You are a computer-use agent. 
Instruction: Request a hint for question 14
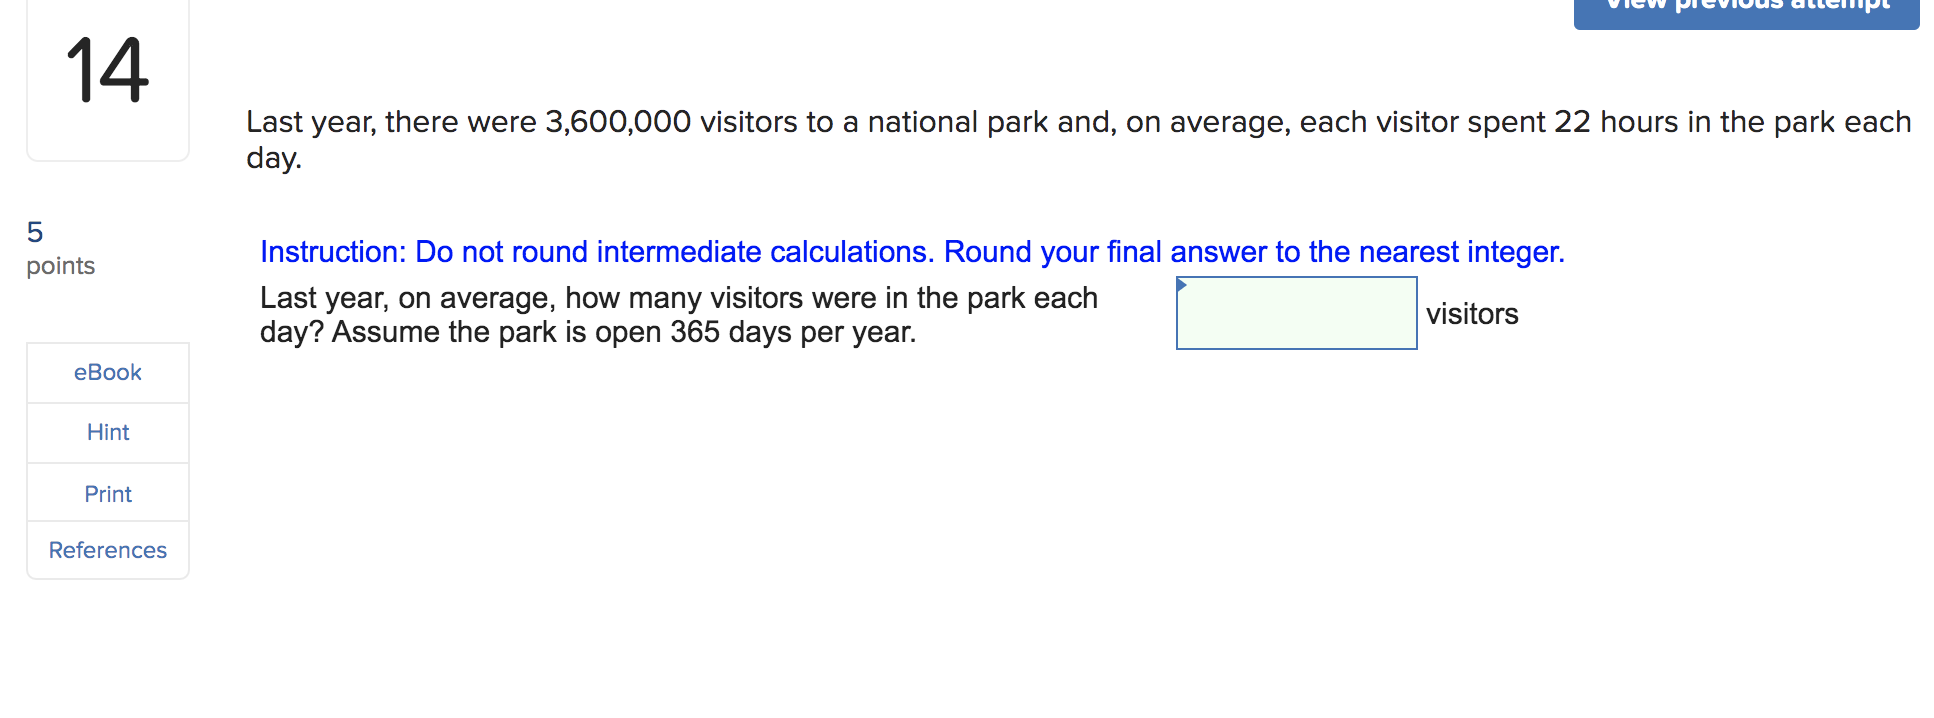coord(107,432)
